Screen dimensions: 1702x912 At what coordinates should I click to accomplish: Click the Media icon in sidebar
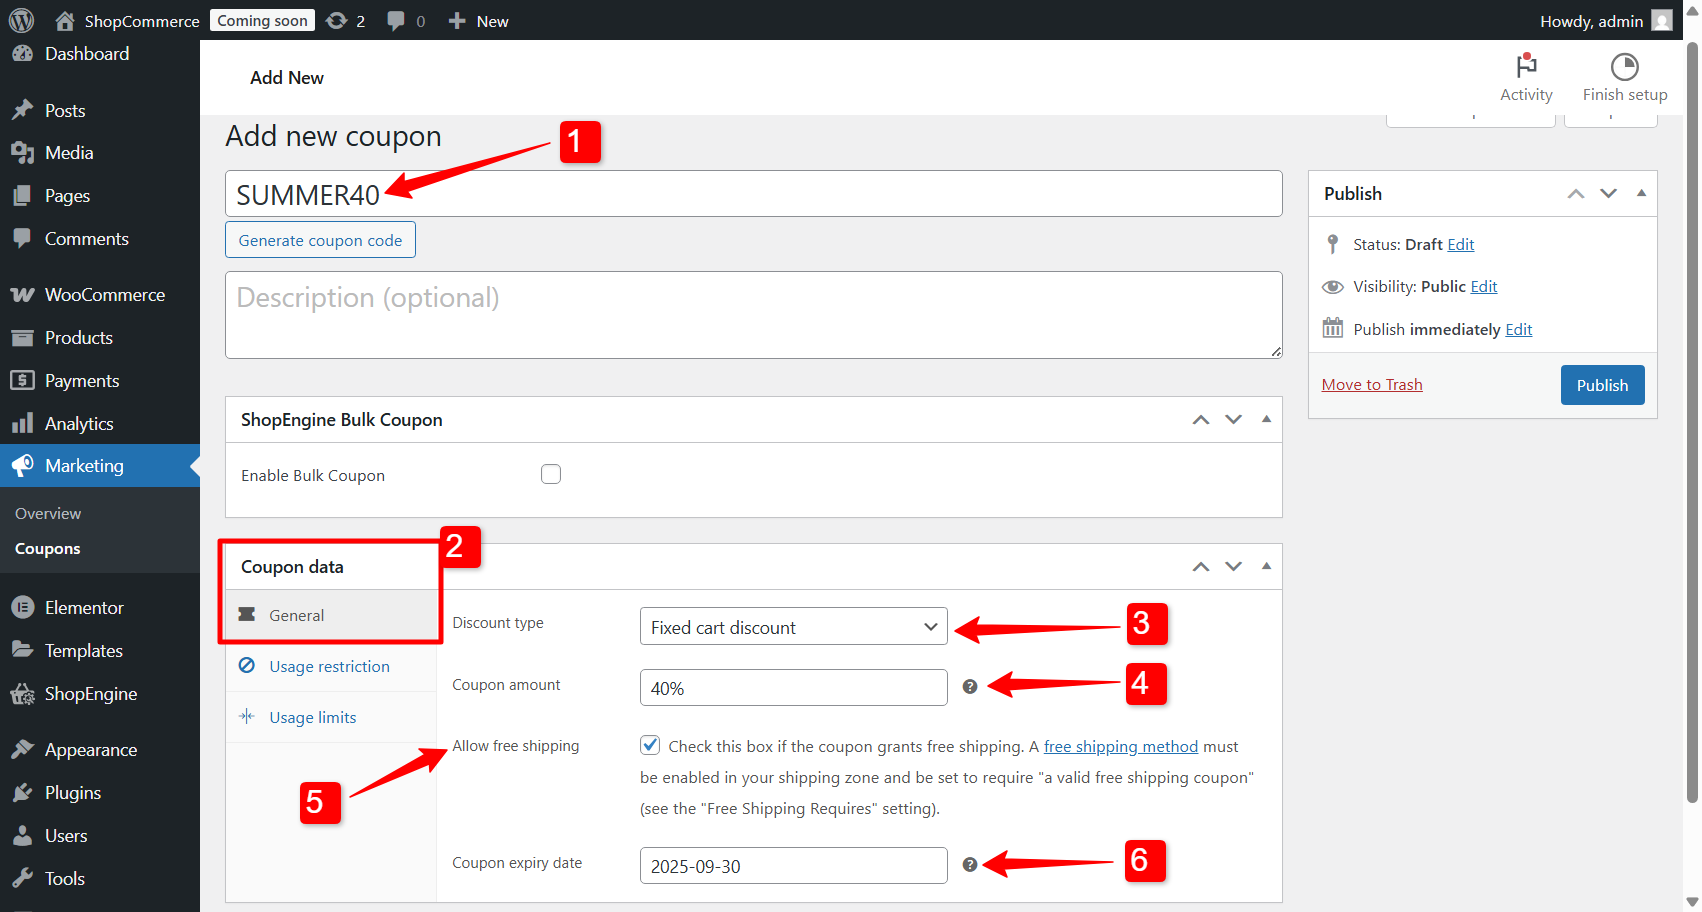coord(22,153)
